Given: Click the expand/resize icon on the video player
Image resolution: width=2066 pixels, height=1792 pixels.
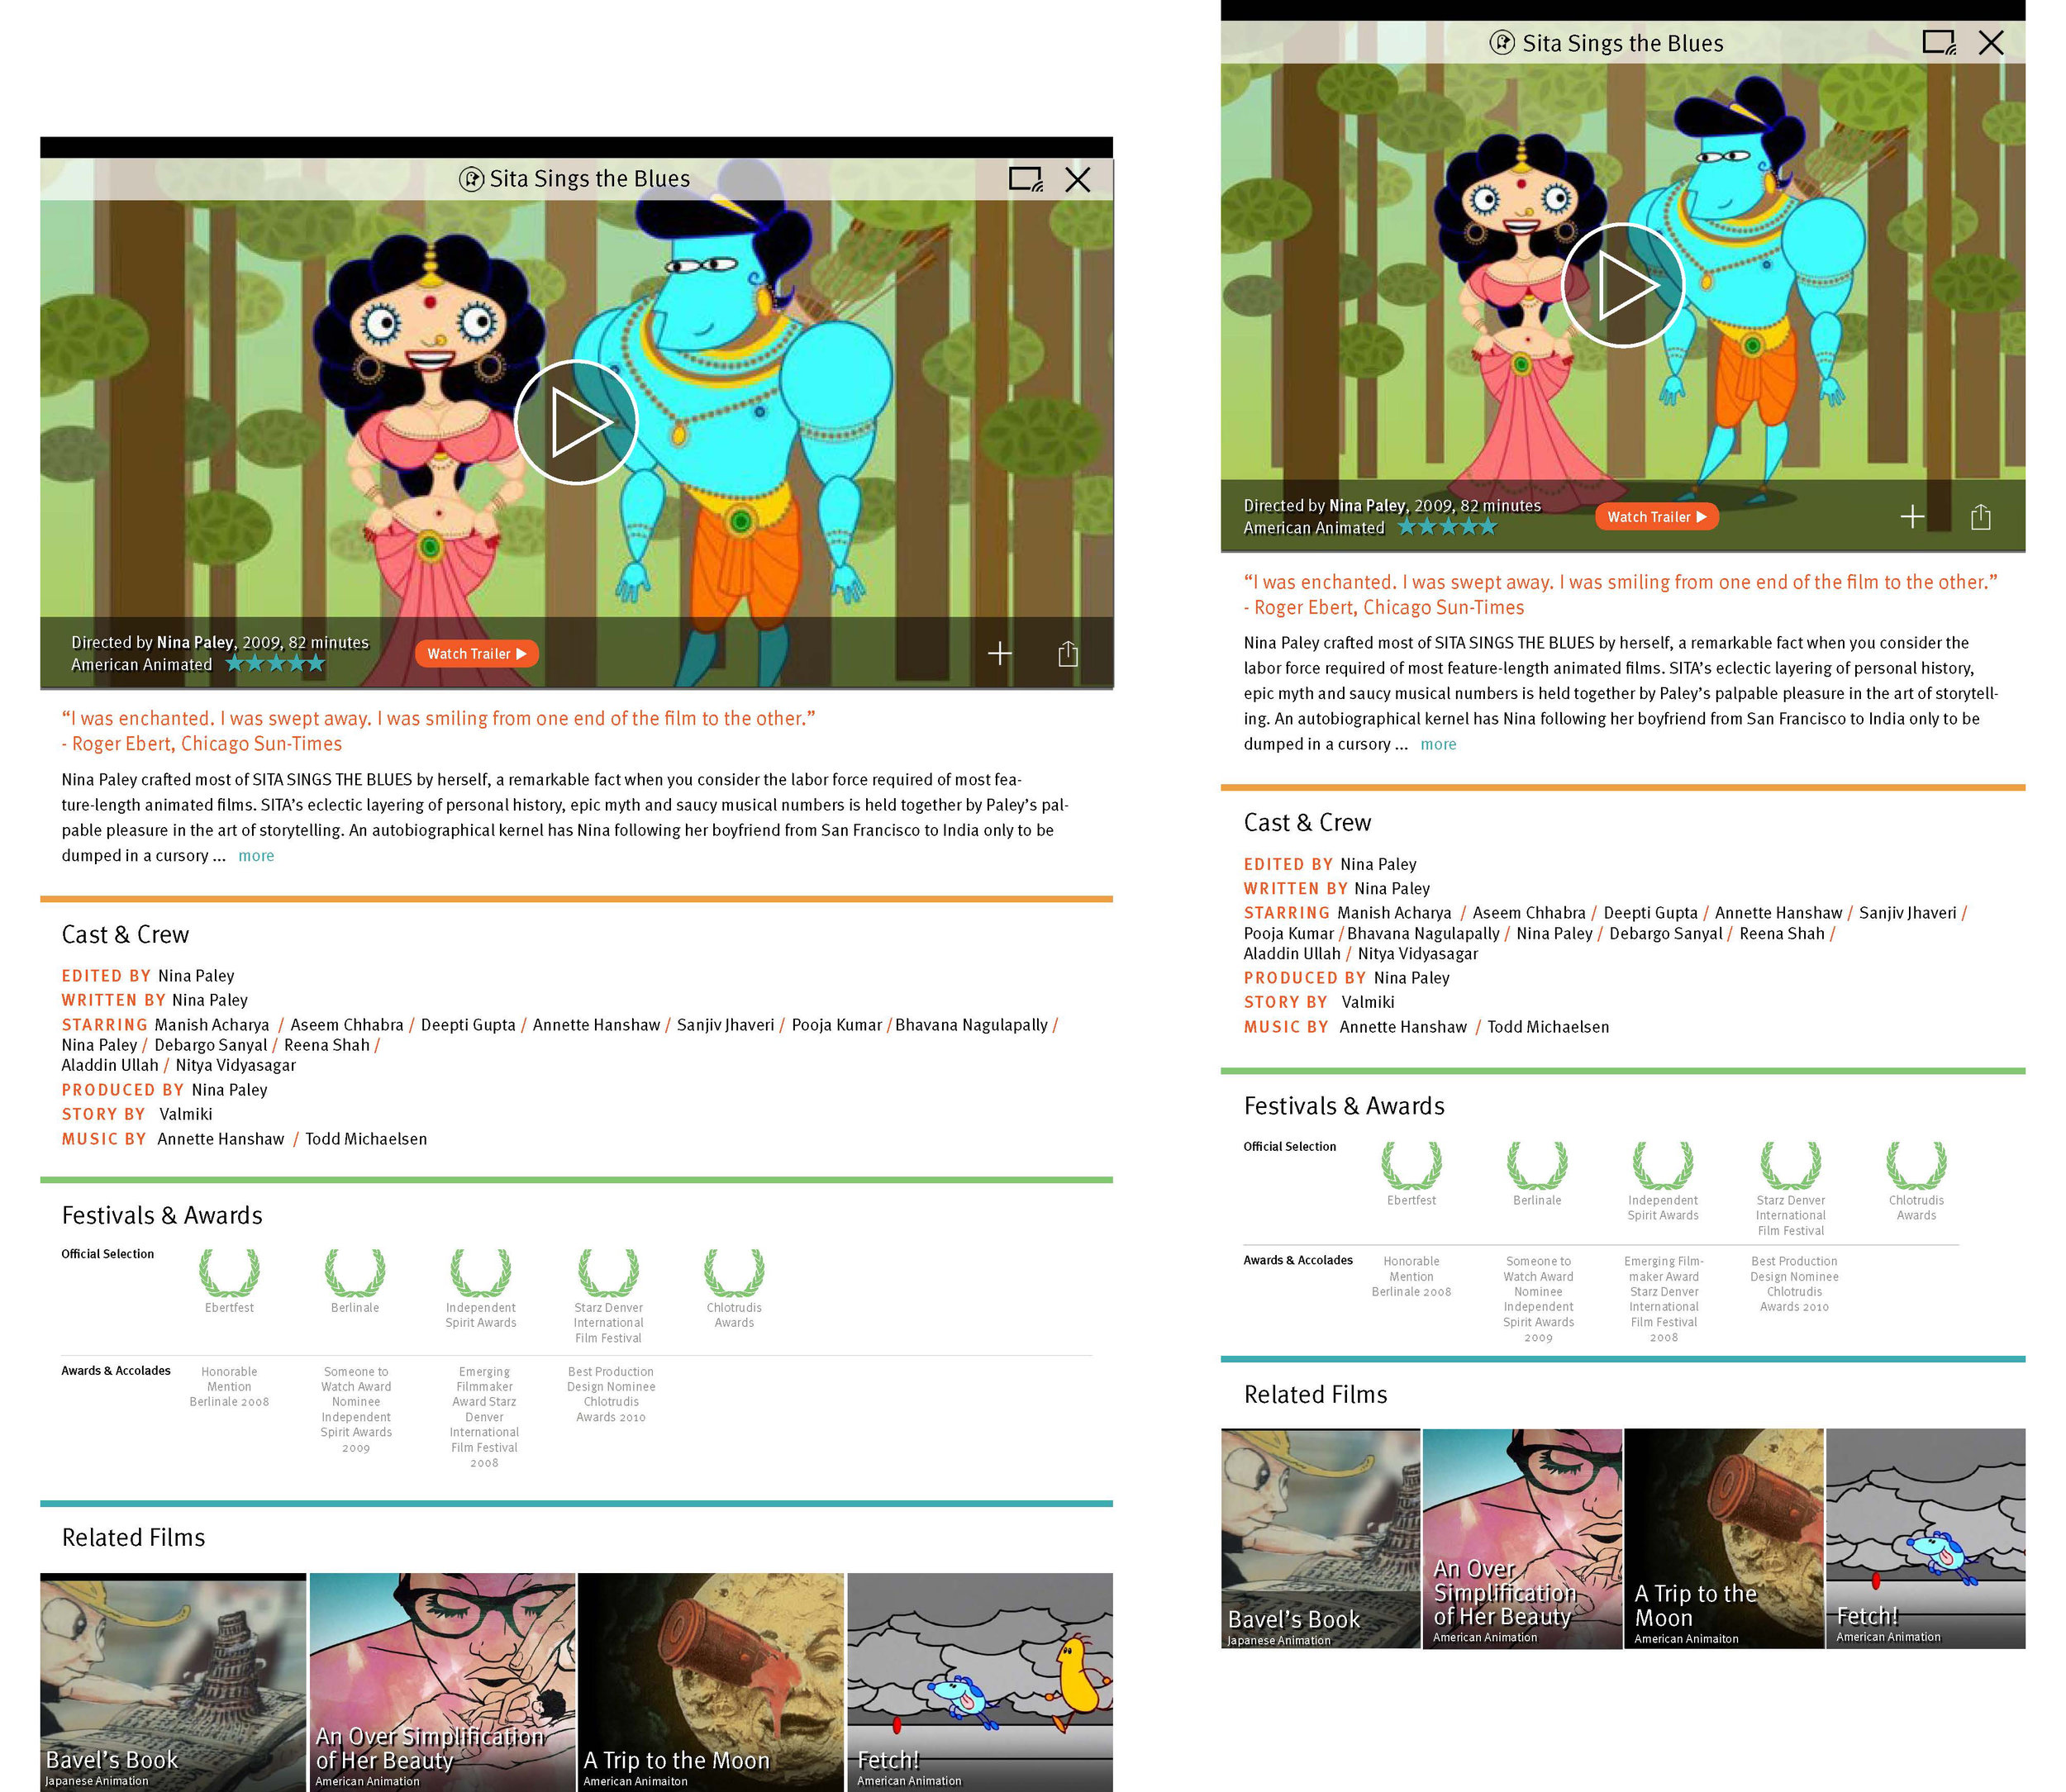Looking at the screenshot, I should [1026, 178].
